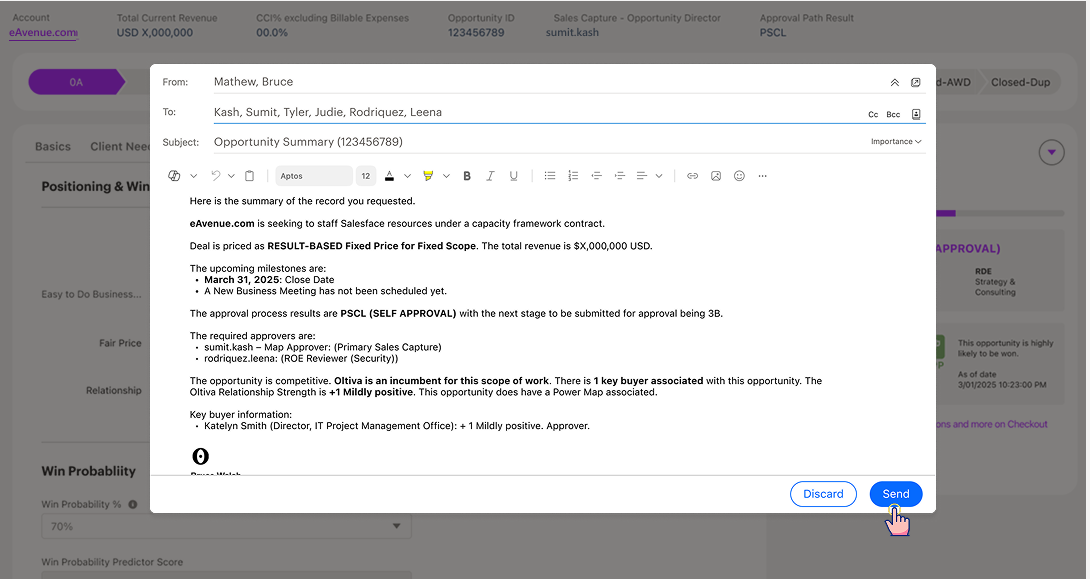
Task: Click the clipboard paste icon
Action: tap(250, 176)
